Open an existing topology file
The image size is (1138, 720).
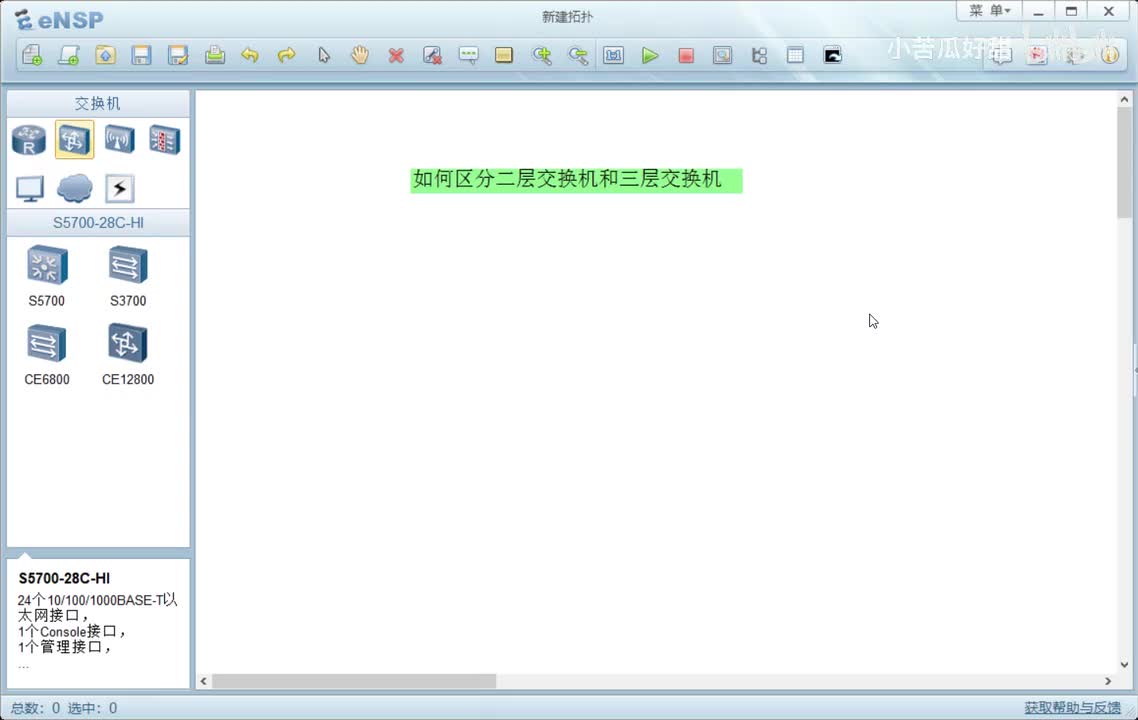[x=105, y=55]
